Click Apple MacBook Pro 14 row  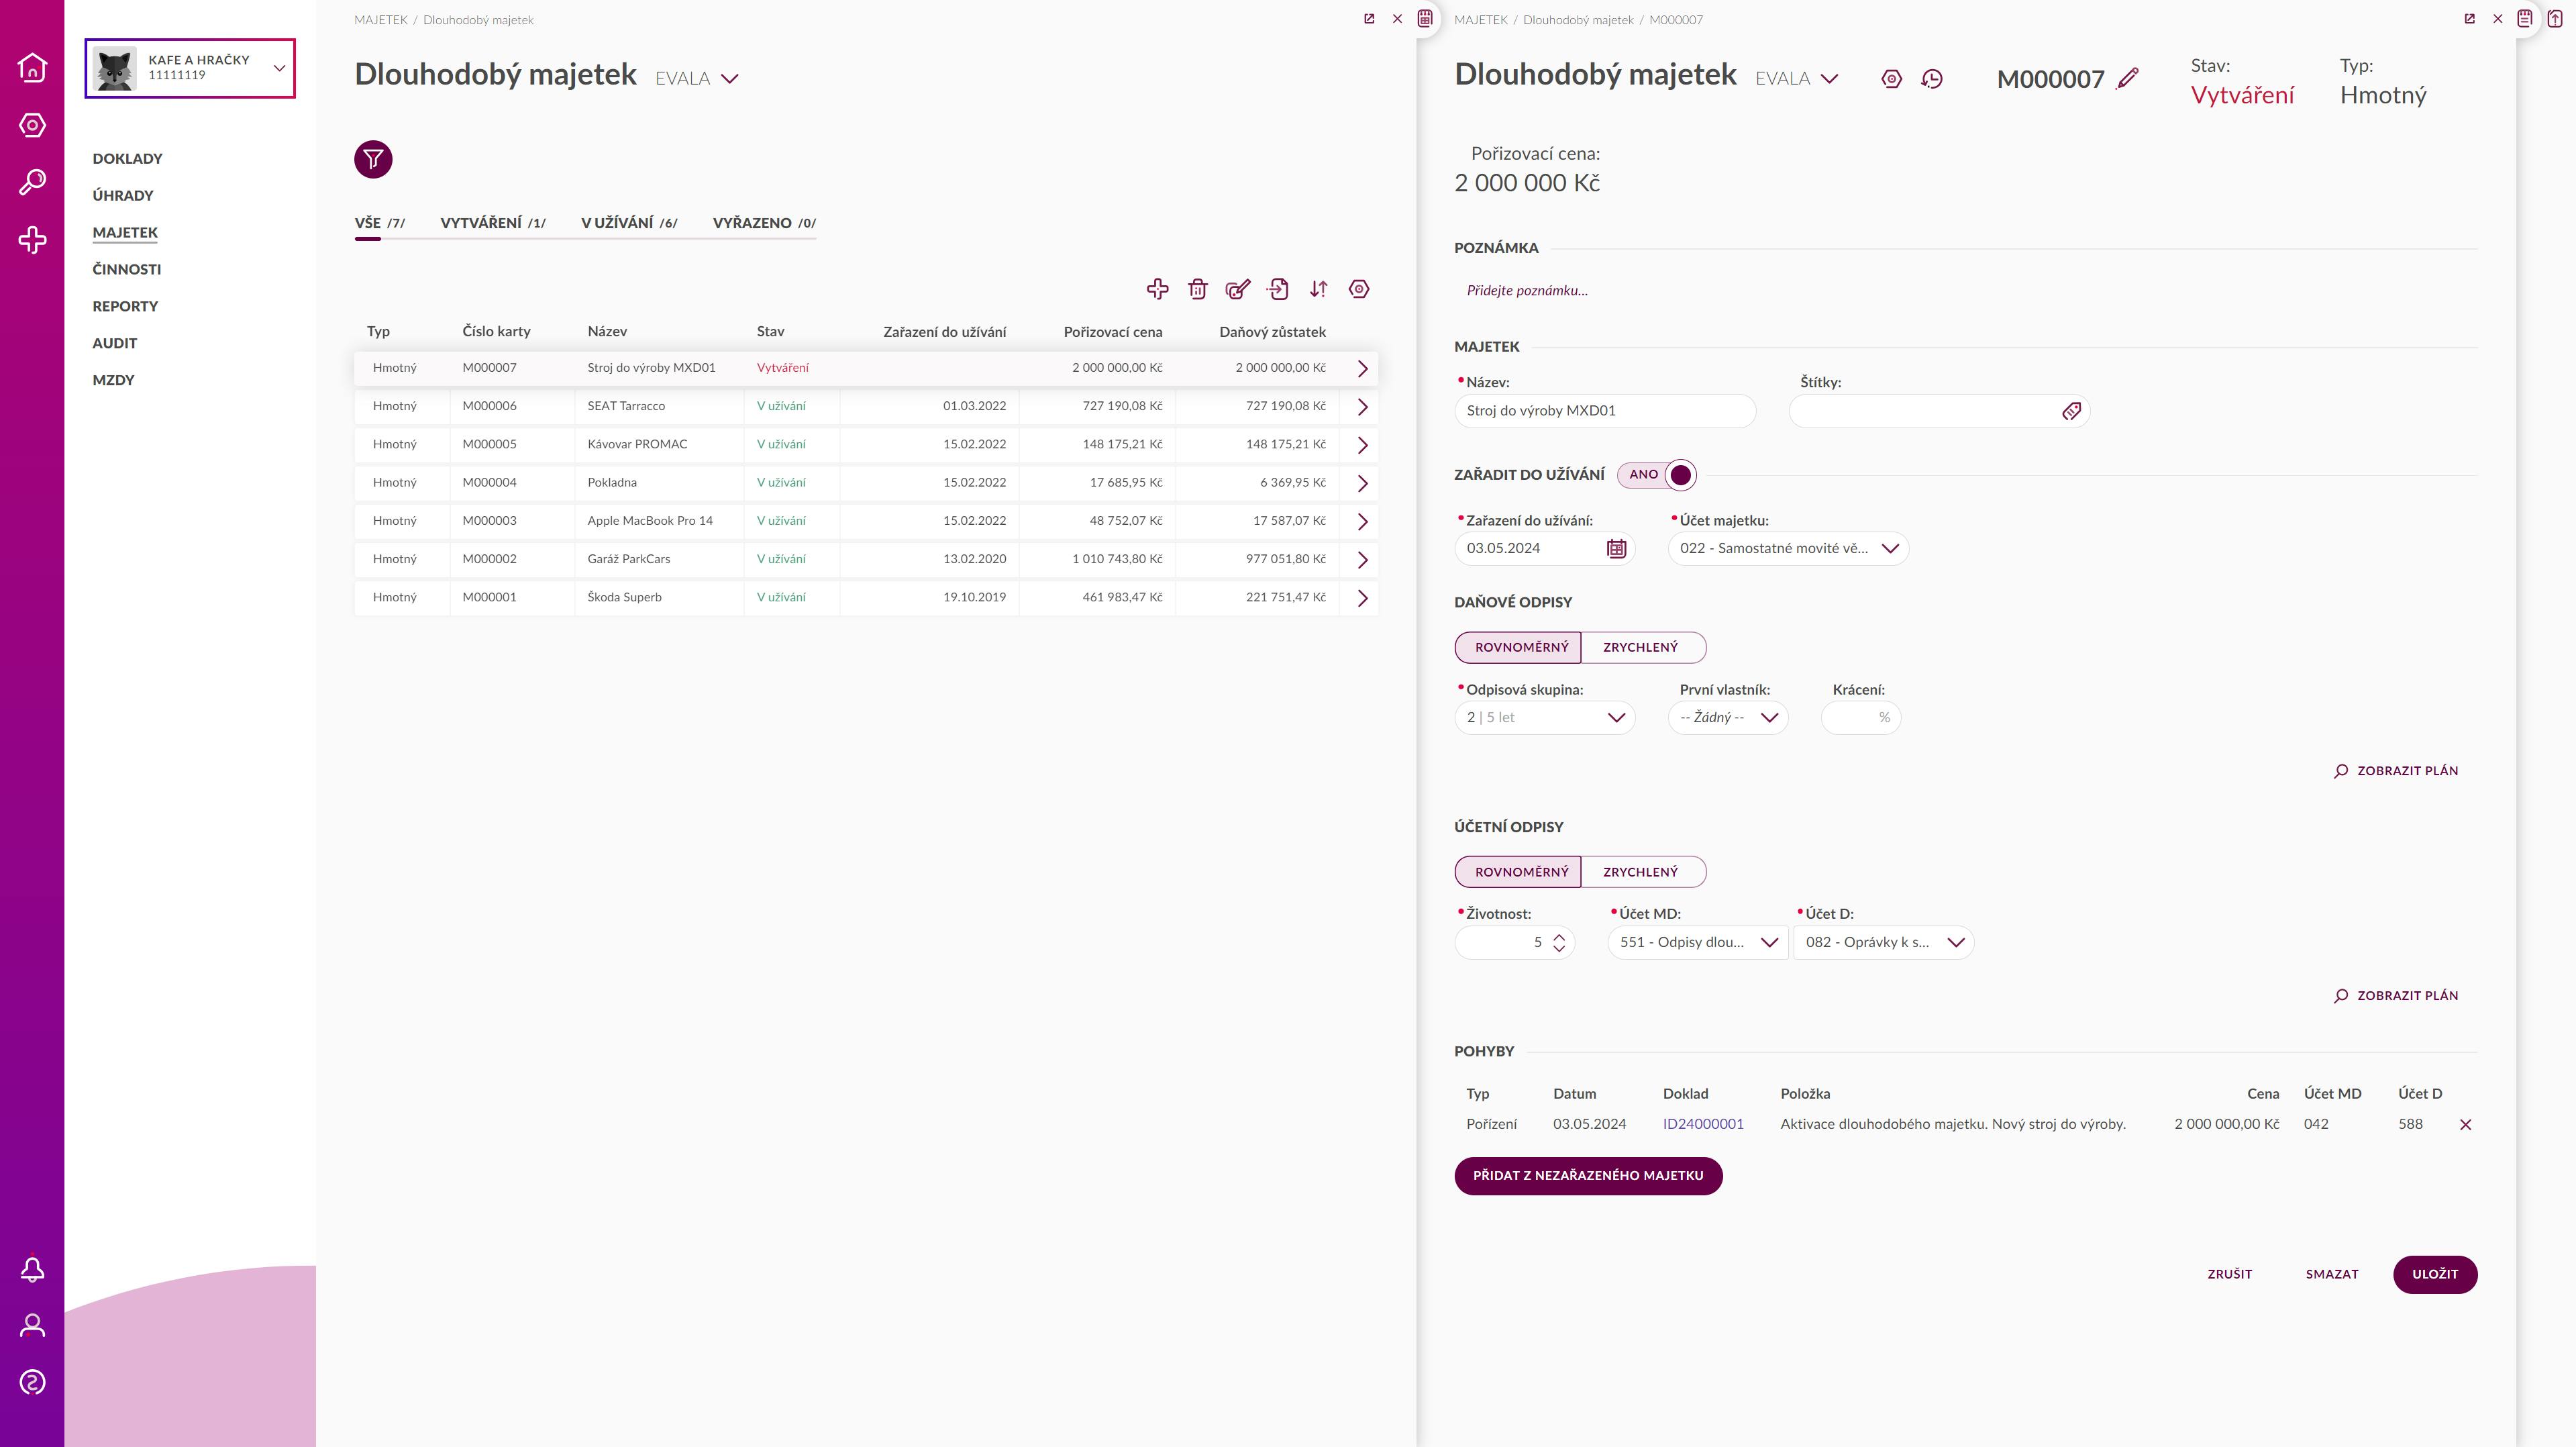click(x=866, y=521)
